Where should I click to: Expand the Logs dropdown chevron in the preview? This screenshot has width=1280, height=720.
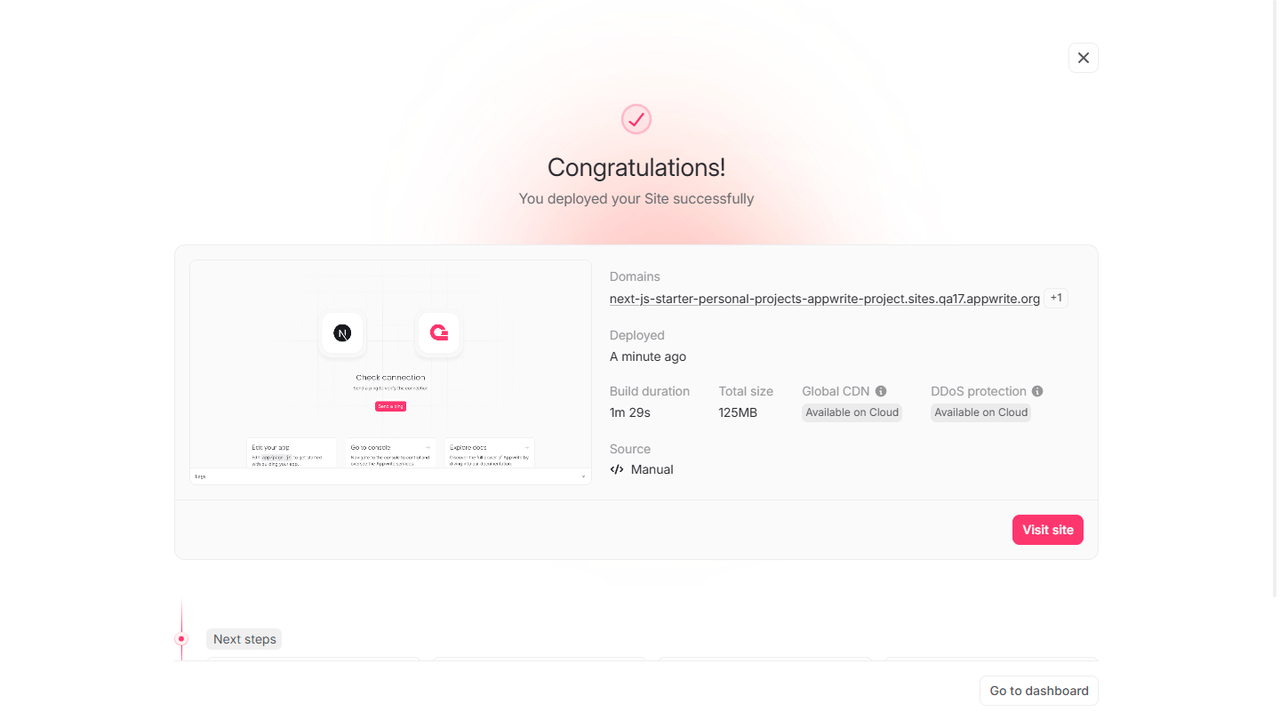[584, 476]
